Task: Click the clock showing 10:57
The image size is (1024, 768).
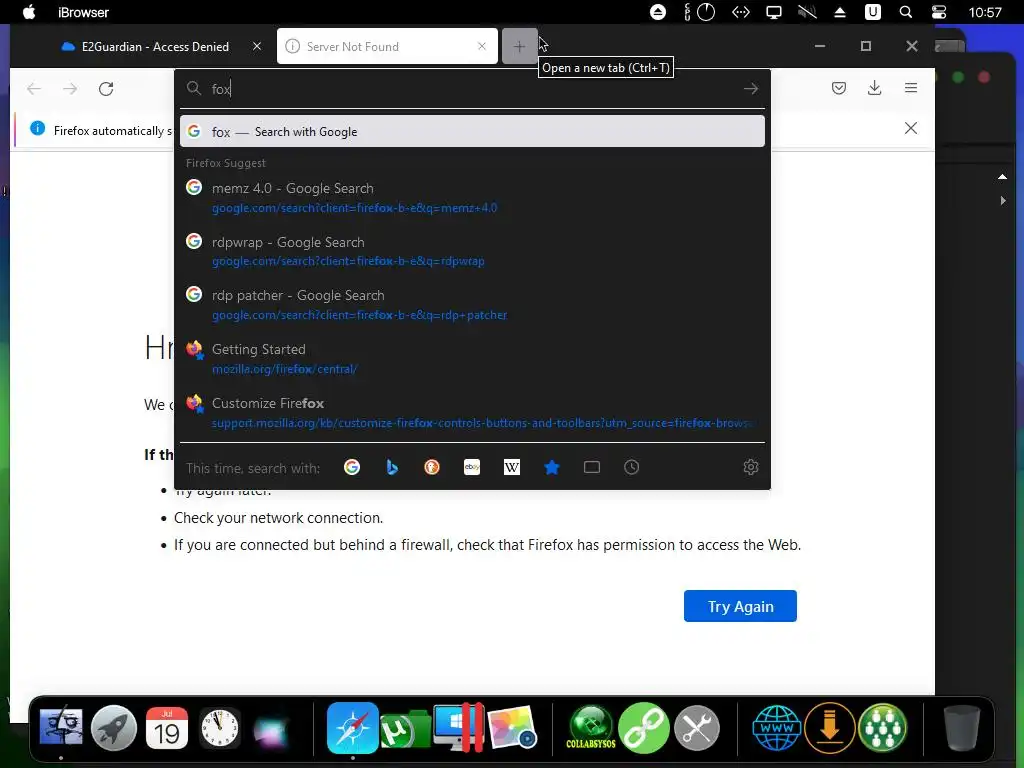Action: pos(985,12)
